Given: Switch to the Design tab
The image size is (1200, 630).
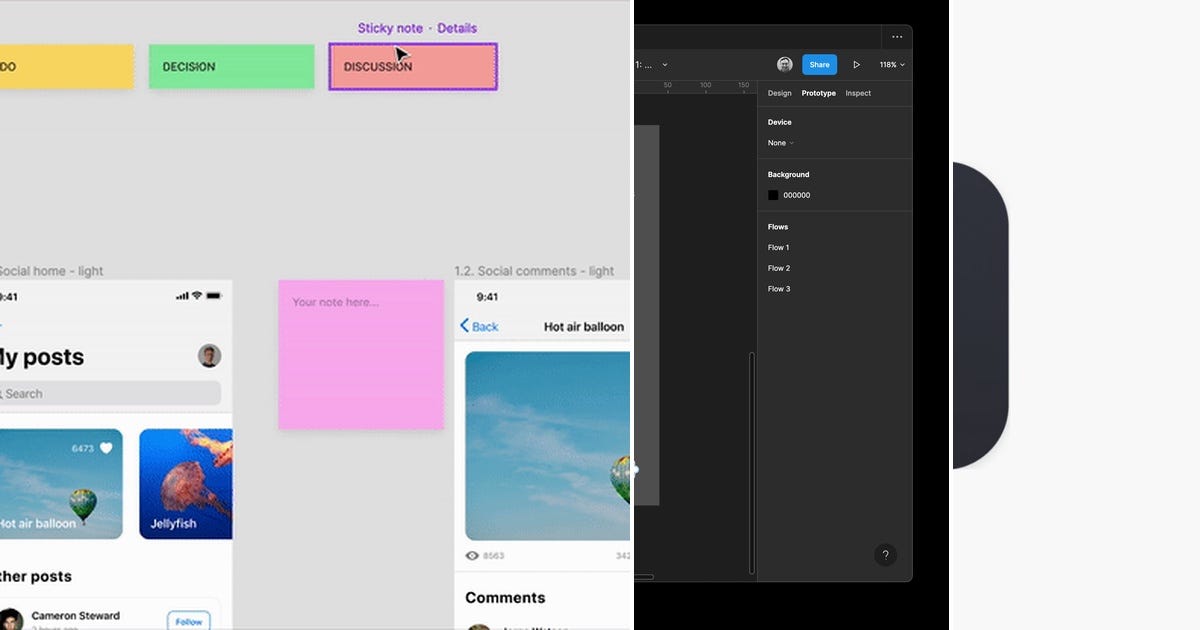Looking at the screenshot, I should click(780, 93).
